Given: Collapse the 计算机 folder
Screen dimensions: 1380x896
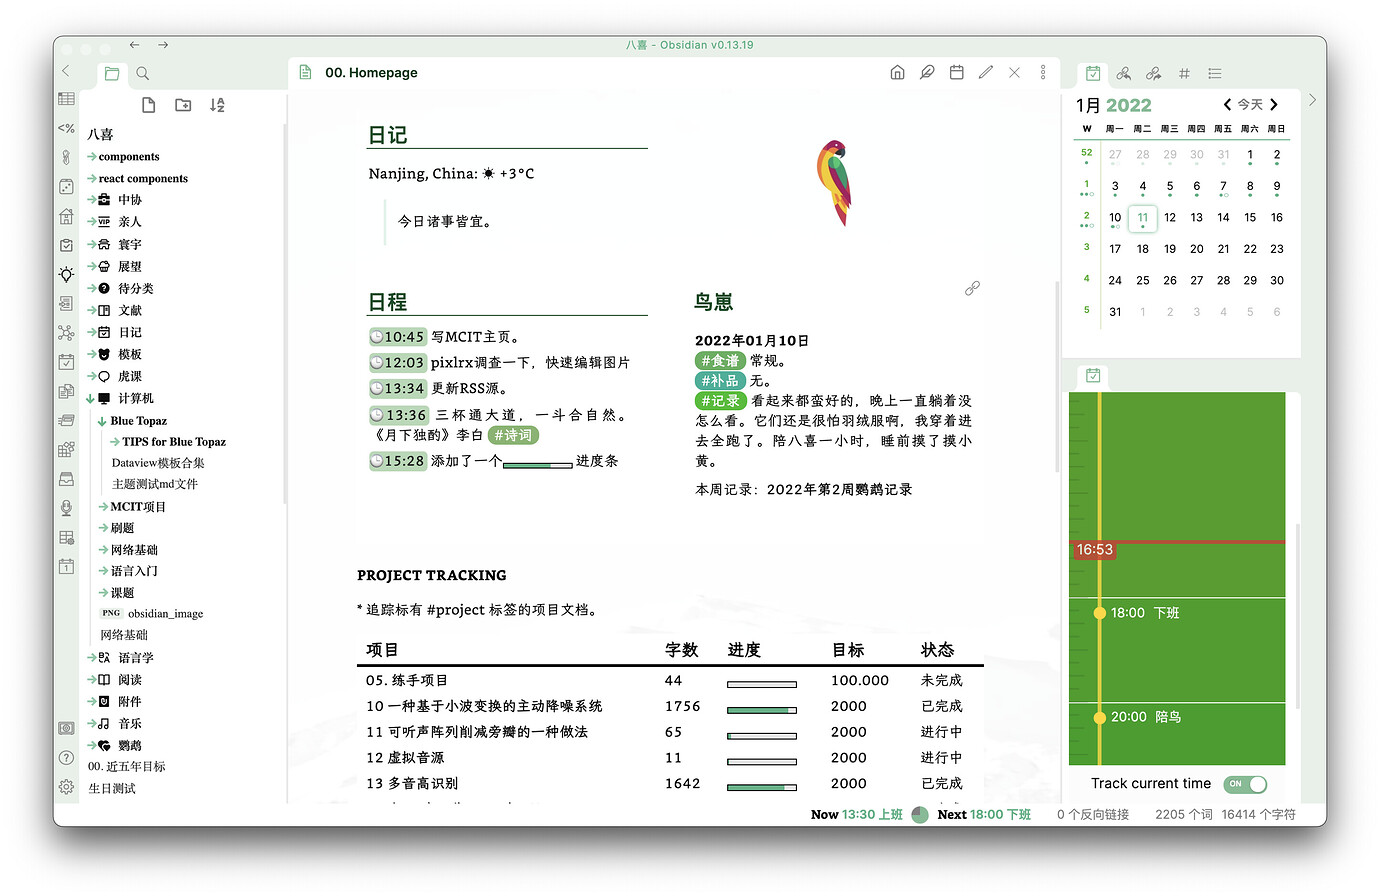Looking at the screenshot, I should click(91, 399).
